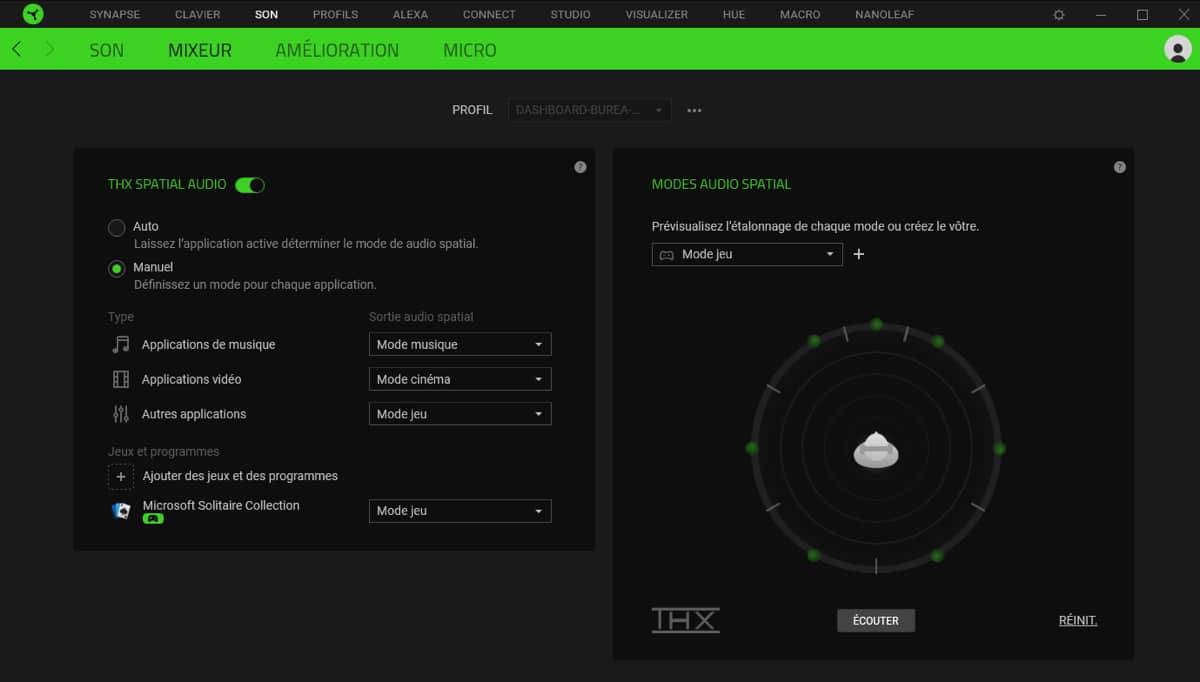1200x682 pixels.
Task: Open the Macro tab
Action: click(800, 15)
